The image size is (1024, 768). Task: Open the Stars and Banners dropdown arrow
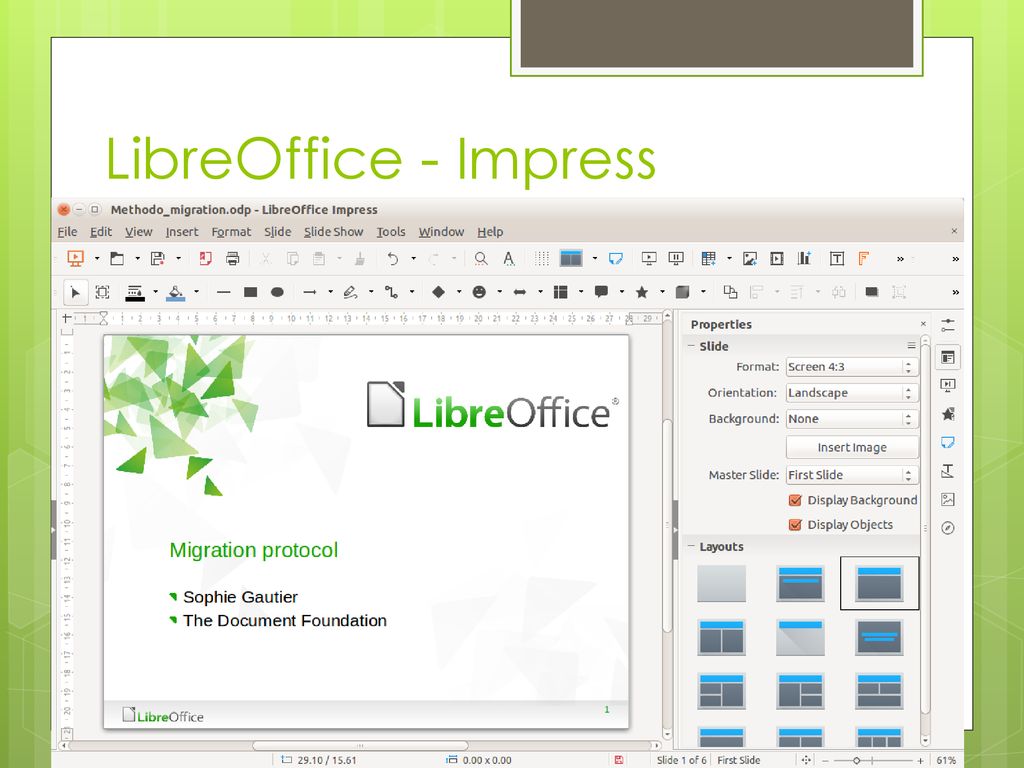[x=662, y=292]
